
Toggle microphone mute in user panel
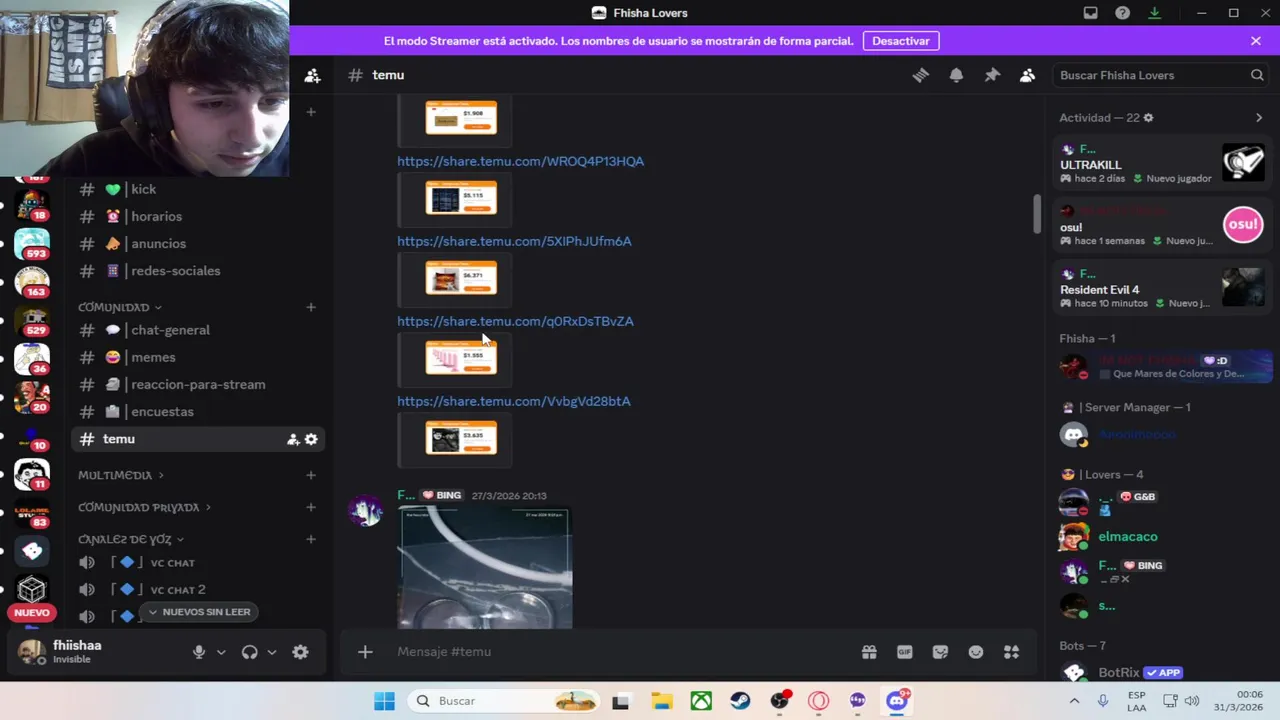(x=199, y=652)
